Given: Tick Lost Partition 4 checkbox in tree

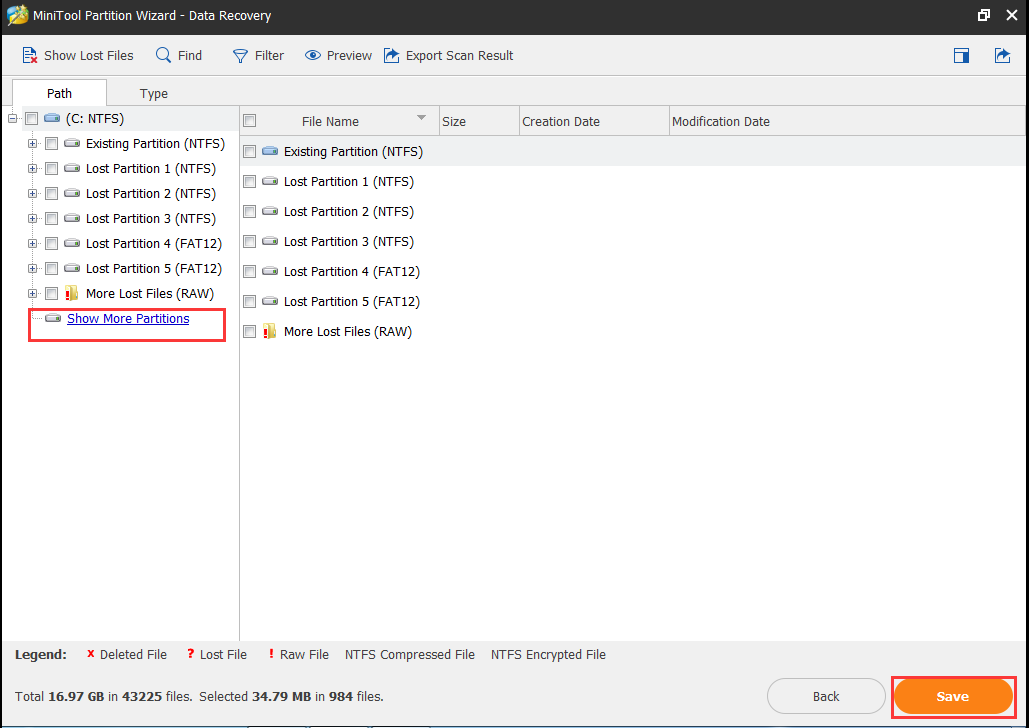Looking at the screenshot, I should tap(51, 244).
